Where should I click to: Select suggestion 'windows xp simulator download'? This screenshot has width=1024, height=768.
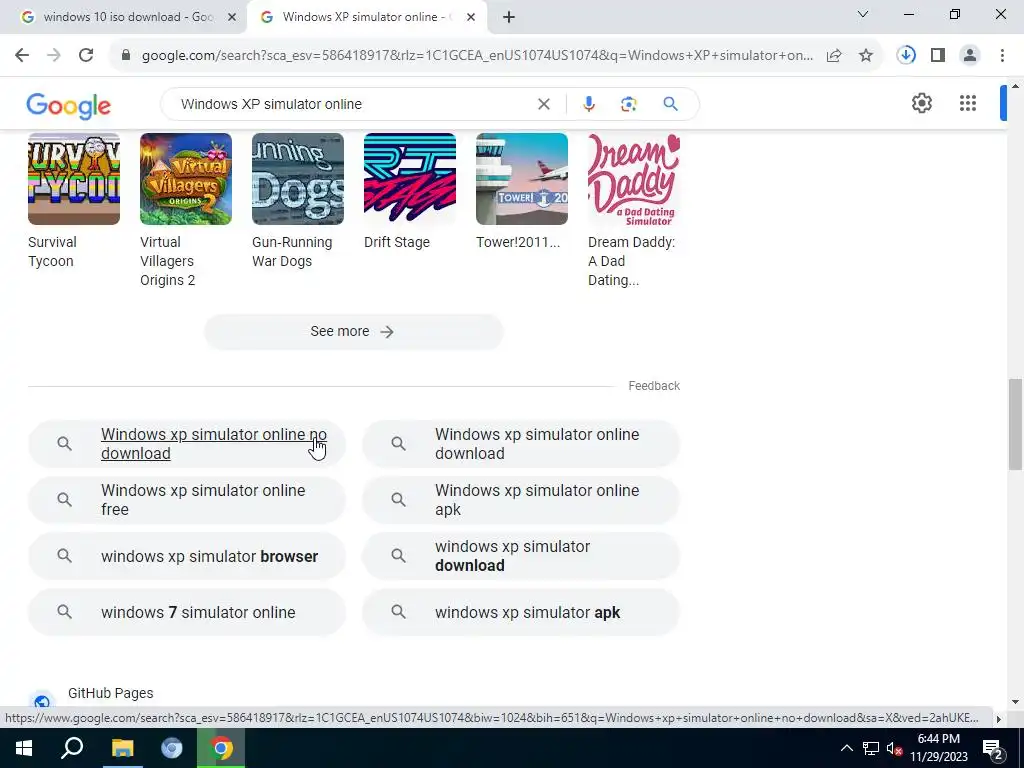[520, 556]
